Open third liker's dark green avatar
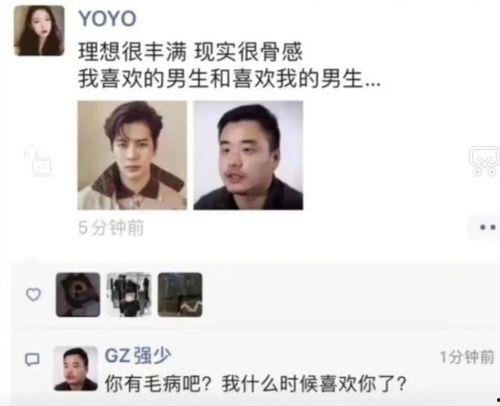The width and height of the screenshot is (500, 406). 180,295
